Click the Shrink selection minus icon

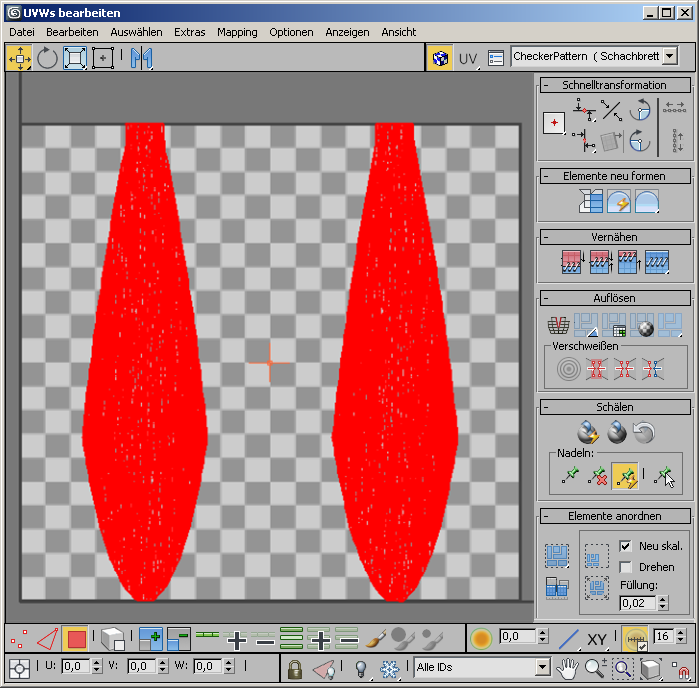coord(179,639)
